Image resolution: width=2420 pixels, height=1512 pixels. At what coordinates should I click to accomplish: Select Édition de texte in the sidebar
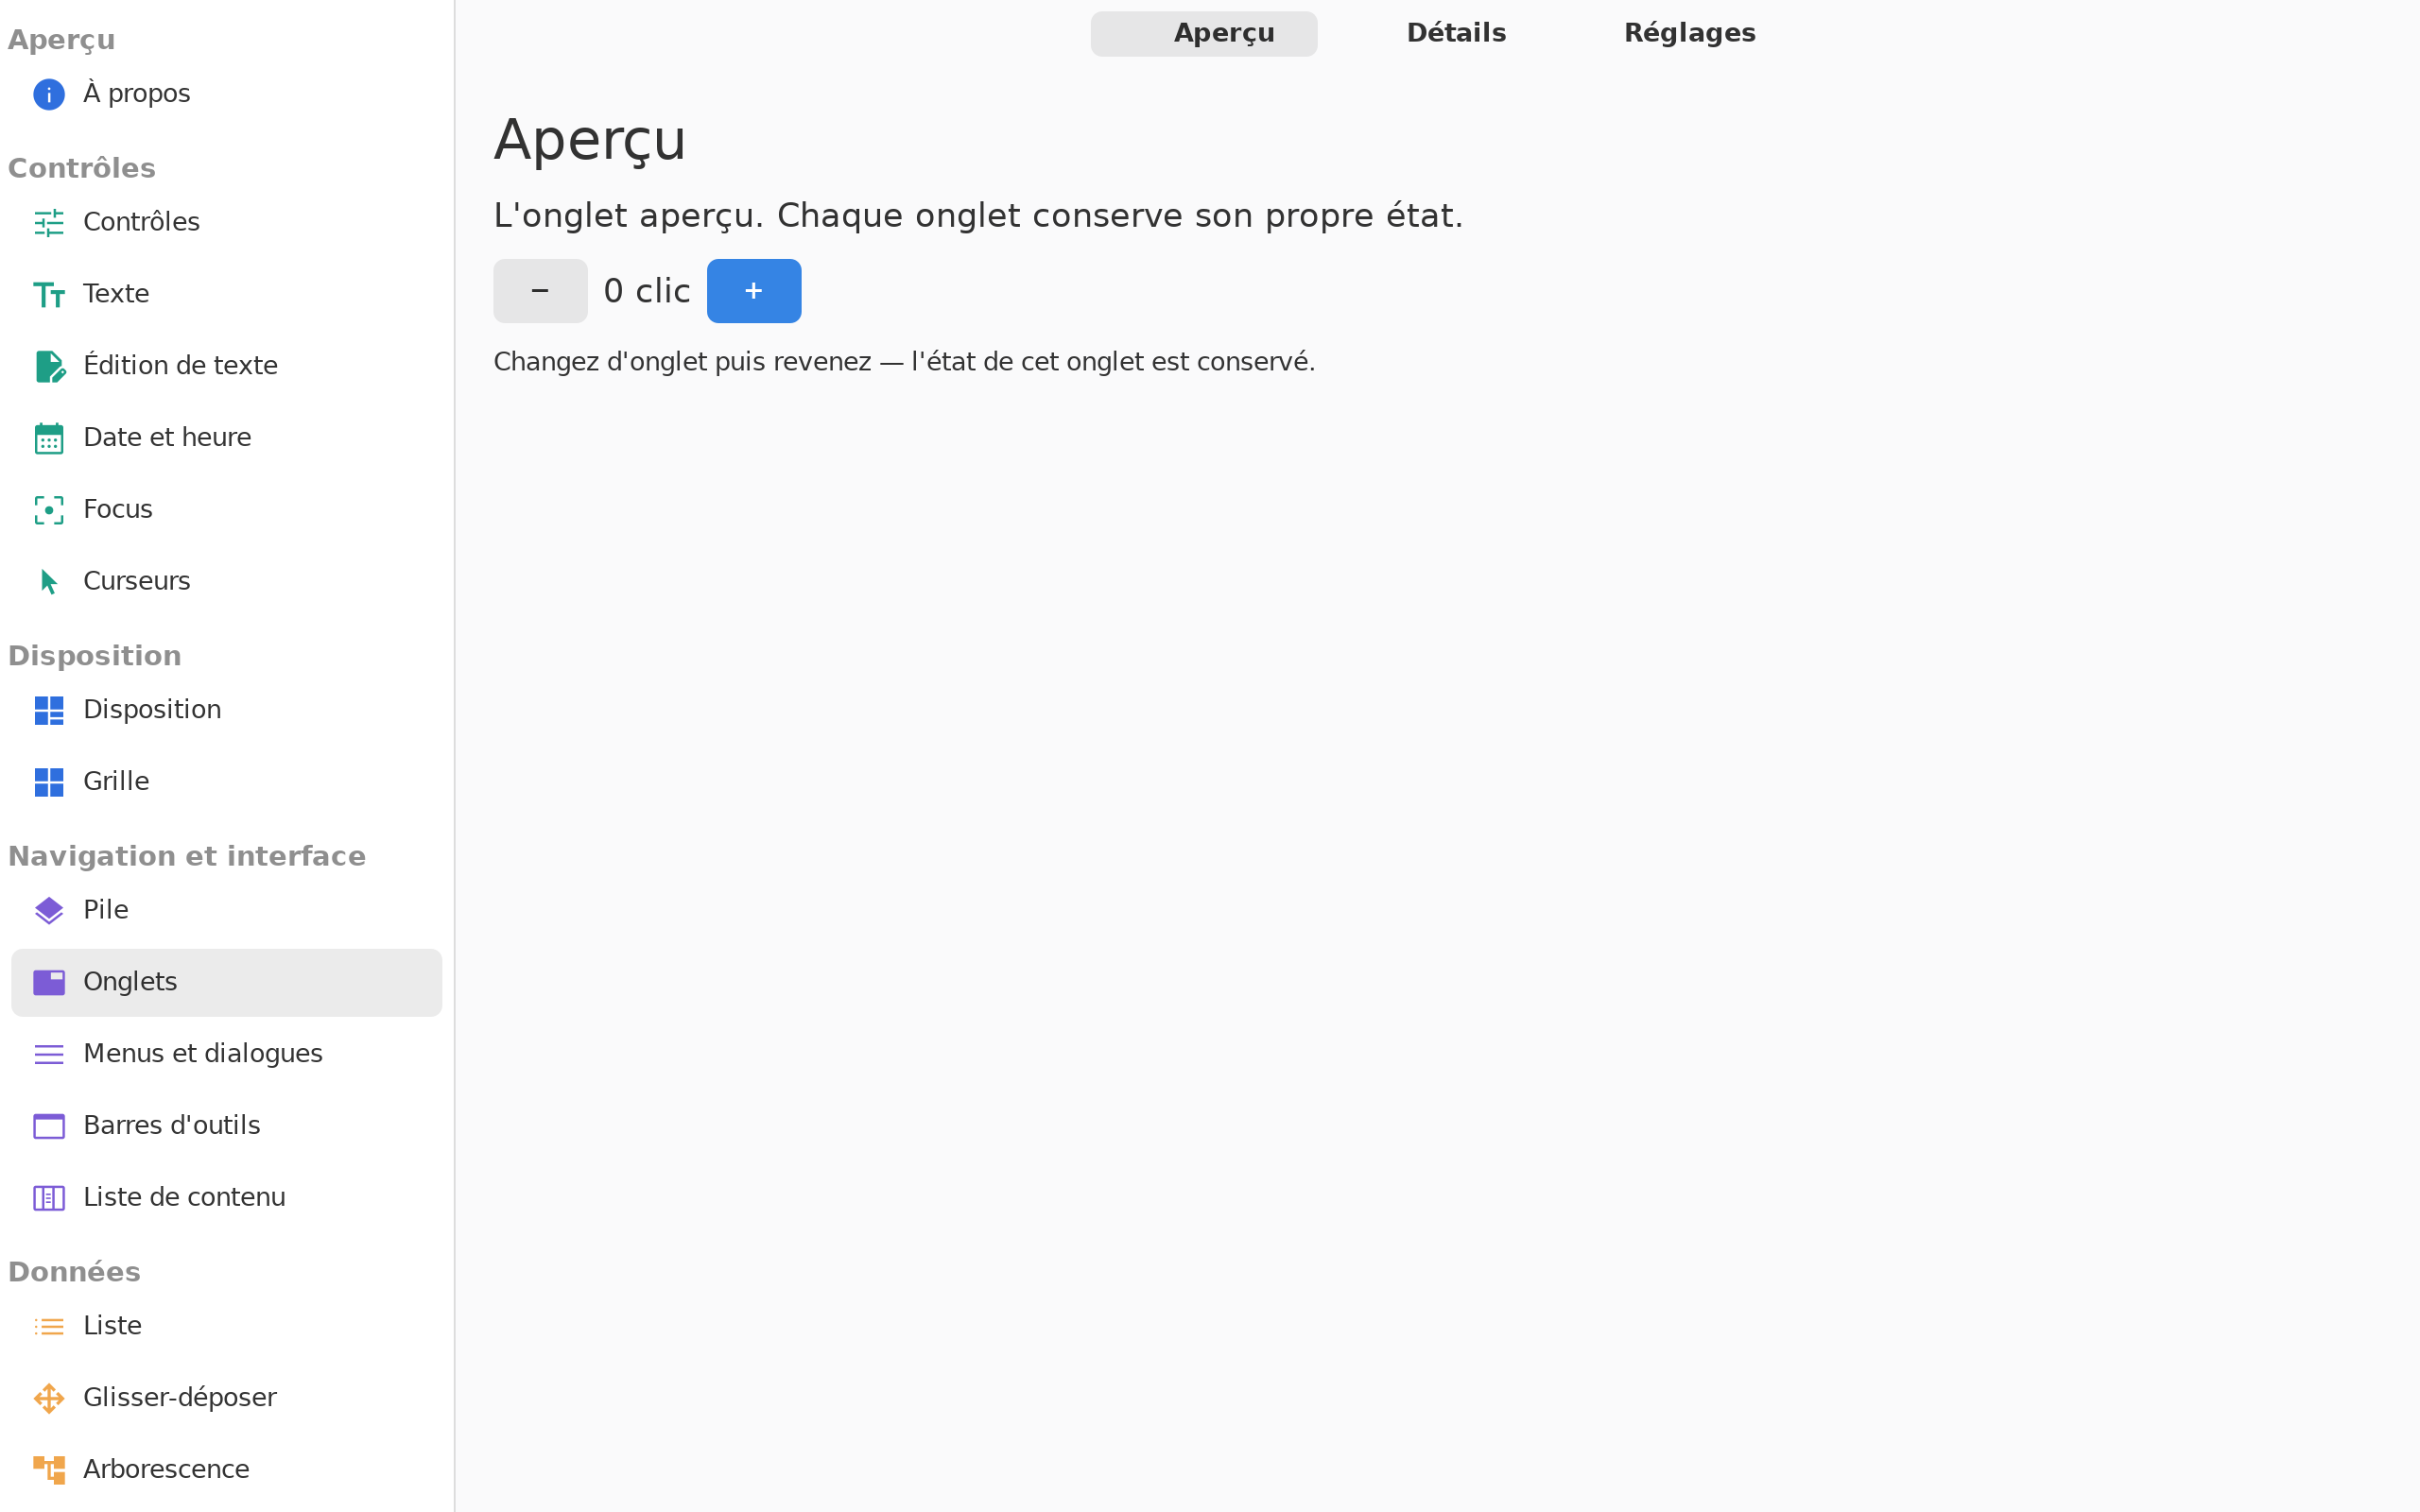(x=226, y=366)
